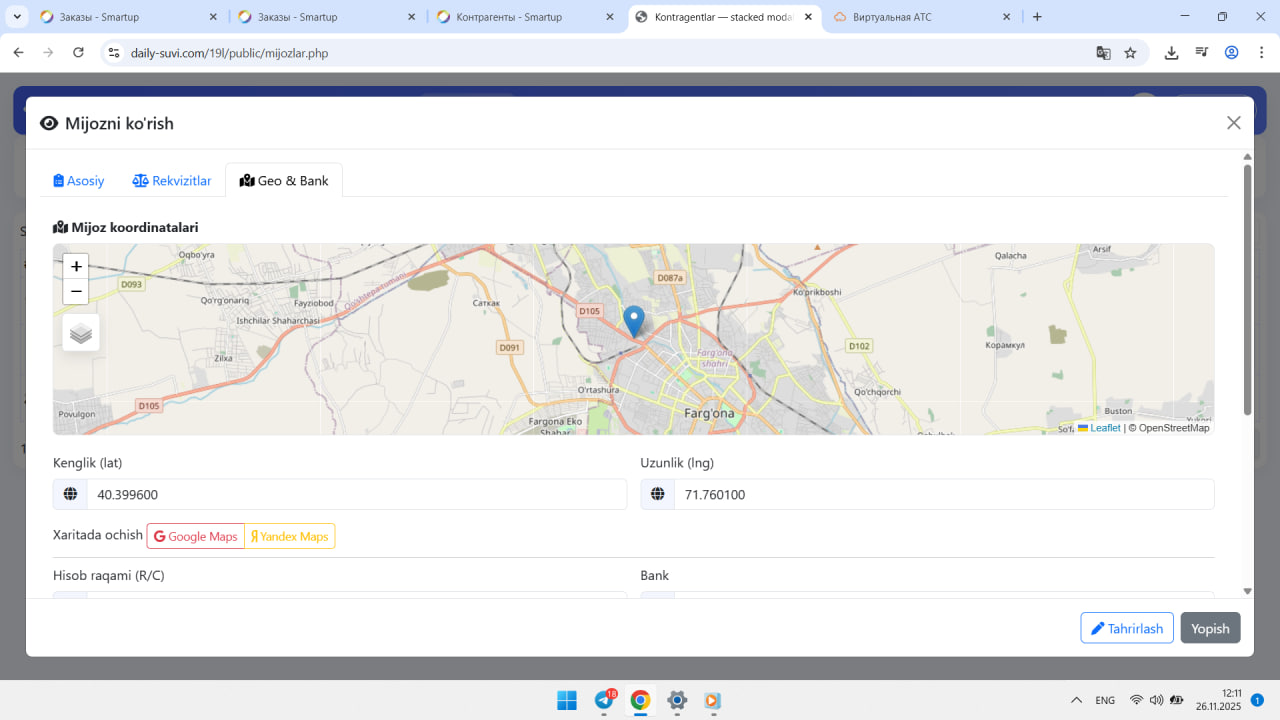Switch to the Asosiy tab

tap(79, 181)
